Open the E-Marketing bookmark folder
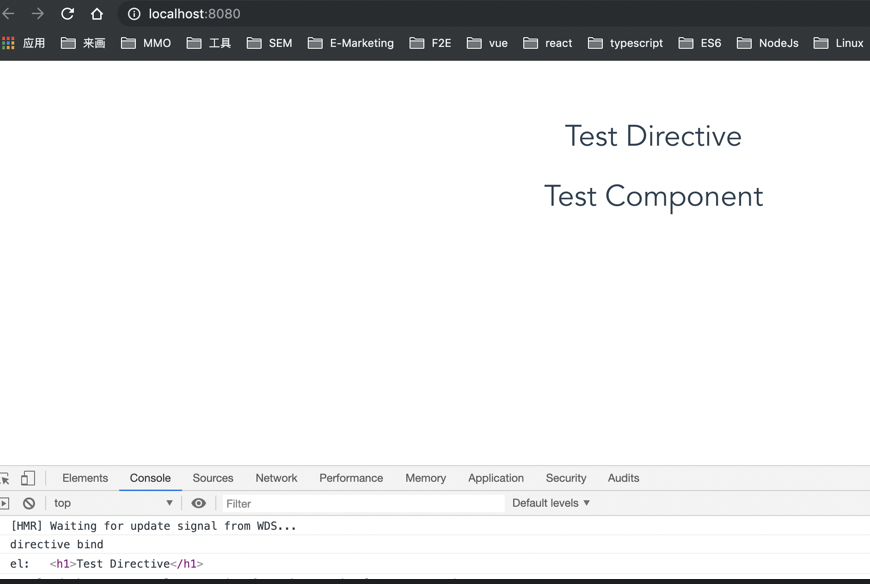This screenshot has height=584, width=870. click(351, 43)
